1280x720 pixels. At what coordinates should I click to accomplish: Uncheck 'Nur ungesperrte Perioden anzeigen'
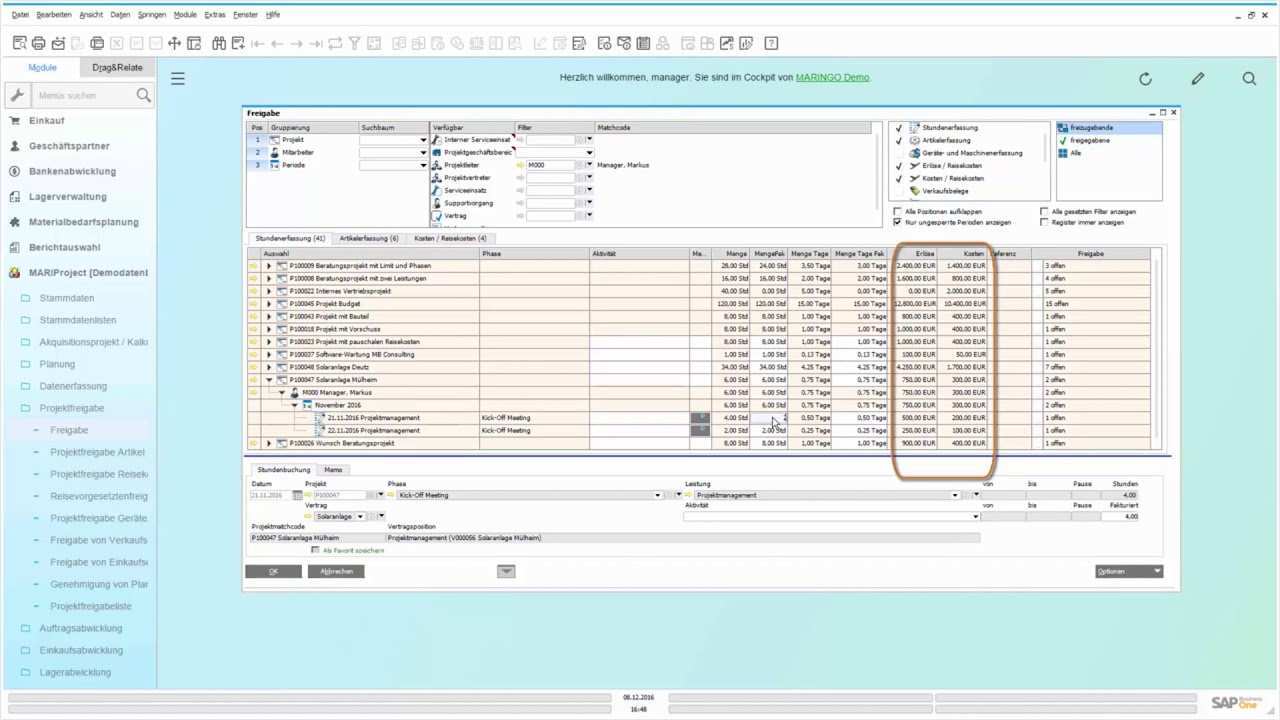[897, 222]
